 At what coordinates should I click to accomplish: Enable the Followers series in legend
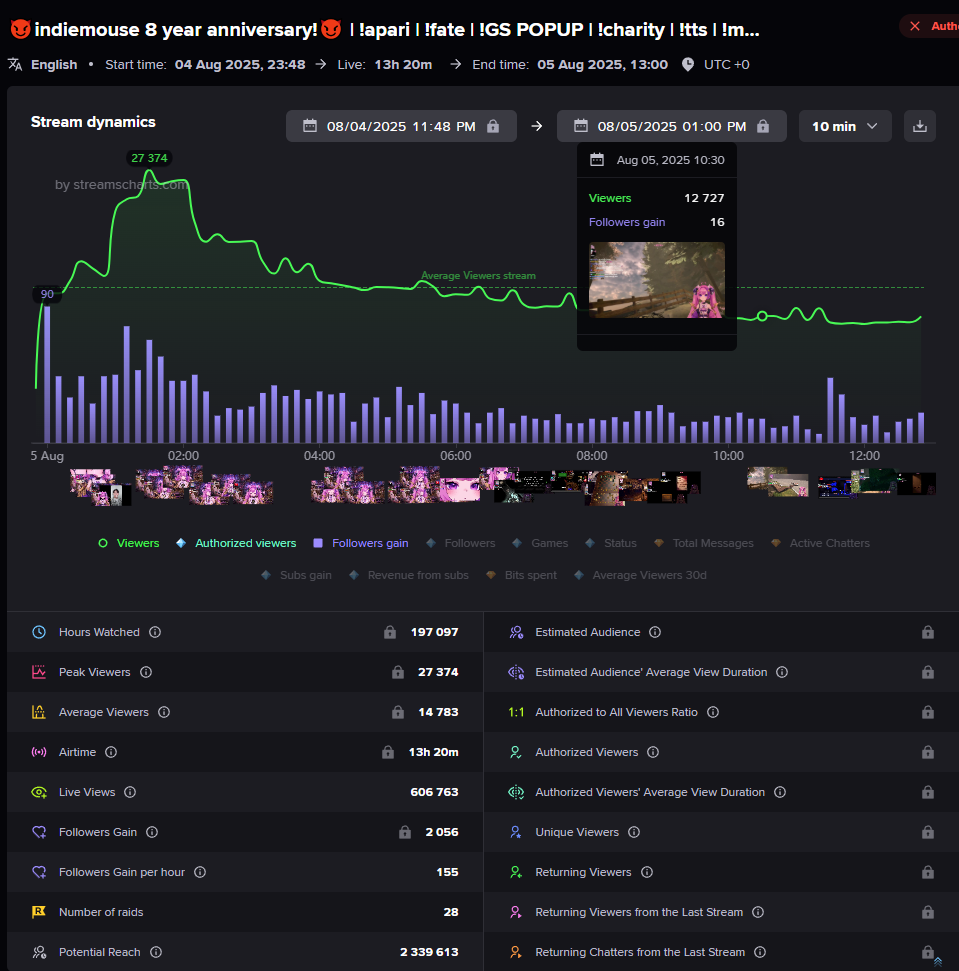point(461,543)
